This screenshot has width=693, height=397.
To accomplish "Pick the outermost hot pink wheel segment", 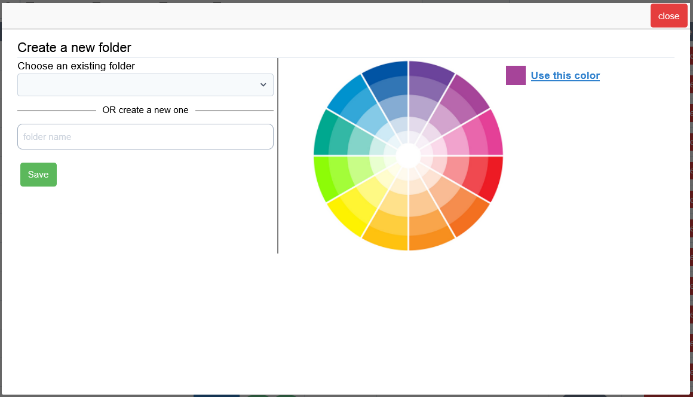I will tap(493, 133).
